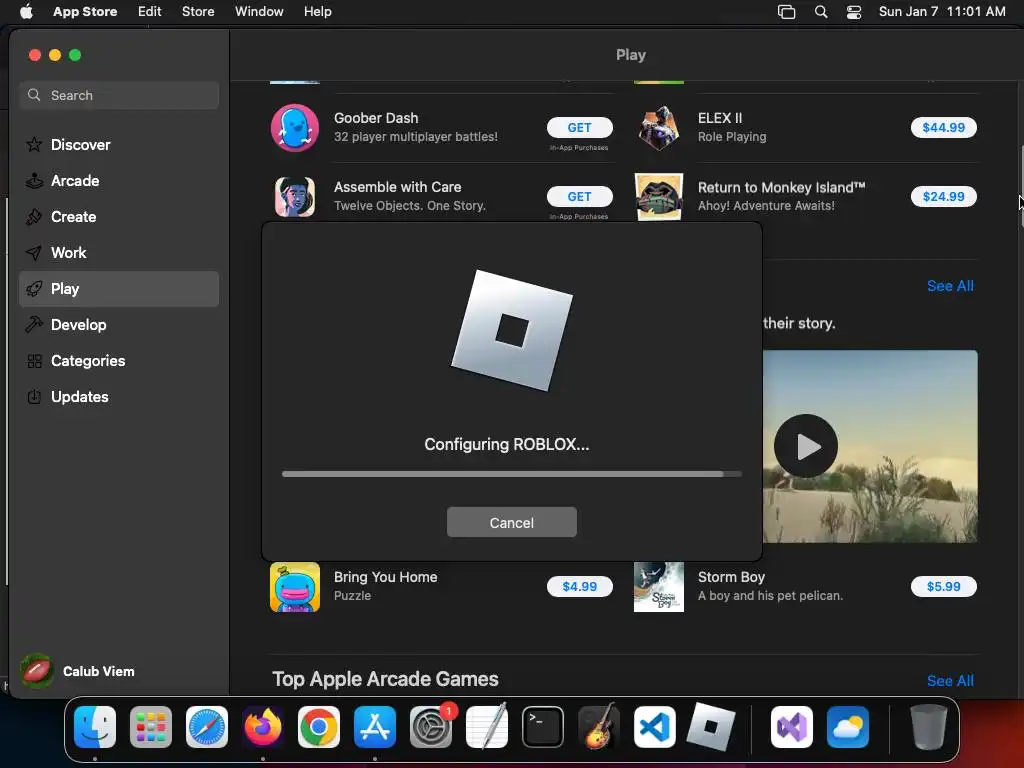Viewport: 1024px width, 768px height.
Task: Get Assemble with Care
Action: [x=579, y=197]
